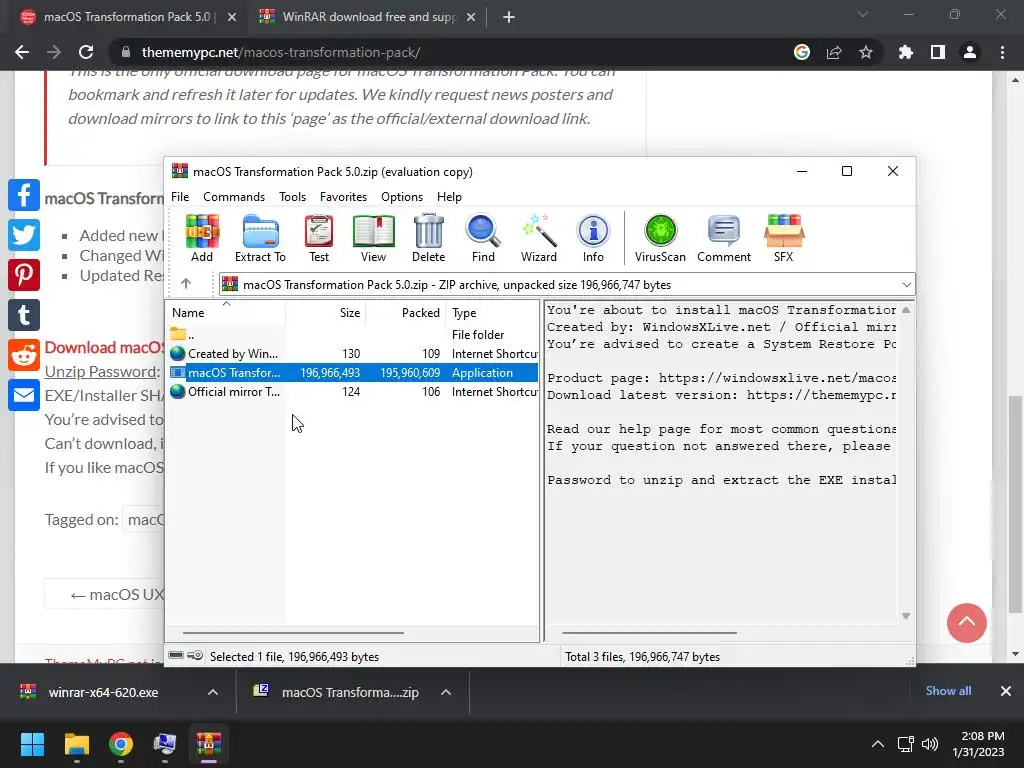1024x768 pixels.
Task: Click Show all downloads link
Action: tap(948, 690)
